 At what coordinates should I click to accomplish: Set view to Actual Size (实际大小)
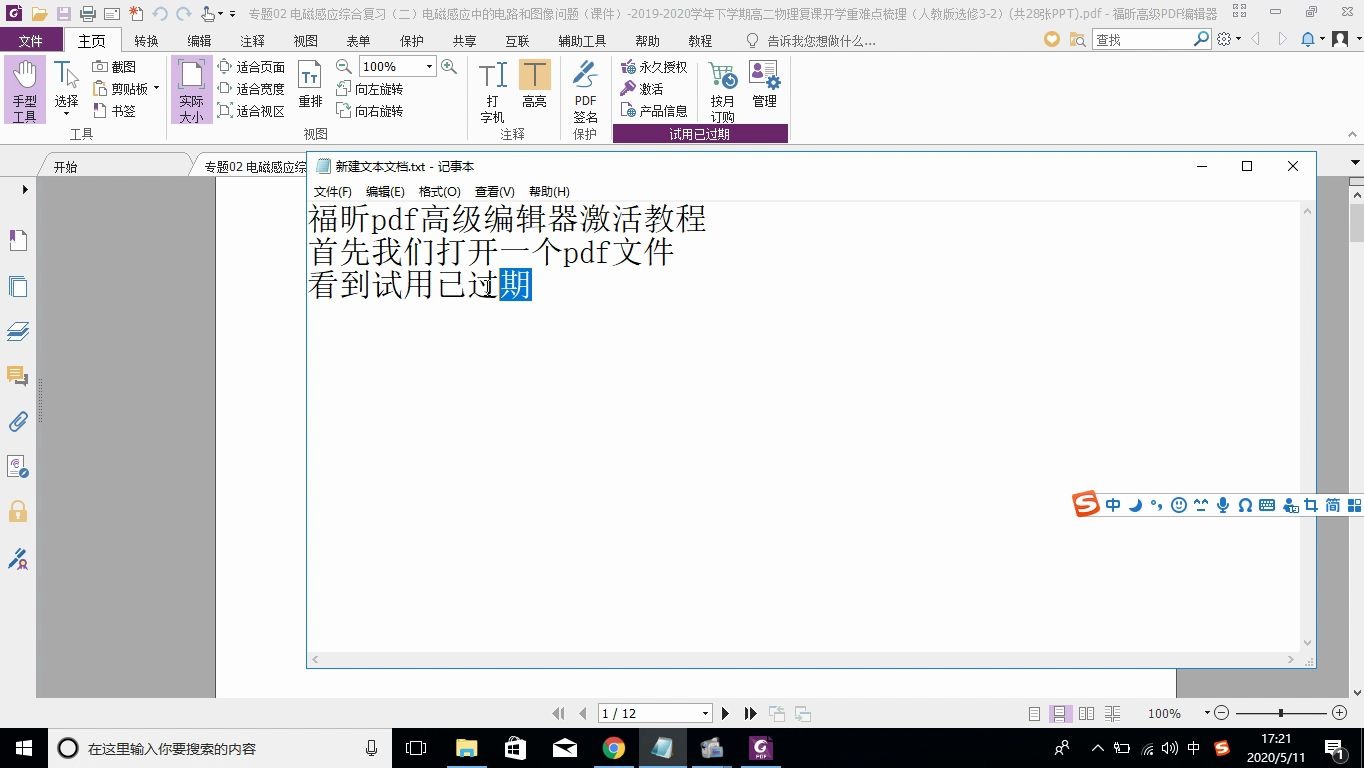(x=191, y=90)
